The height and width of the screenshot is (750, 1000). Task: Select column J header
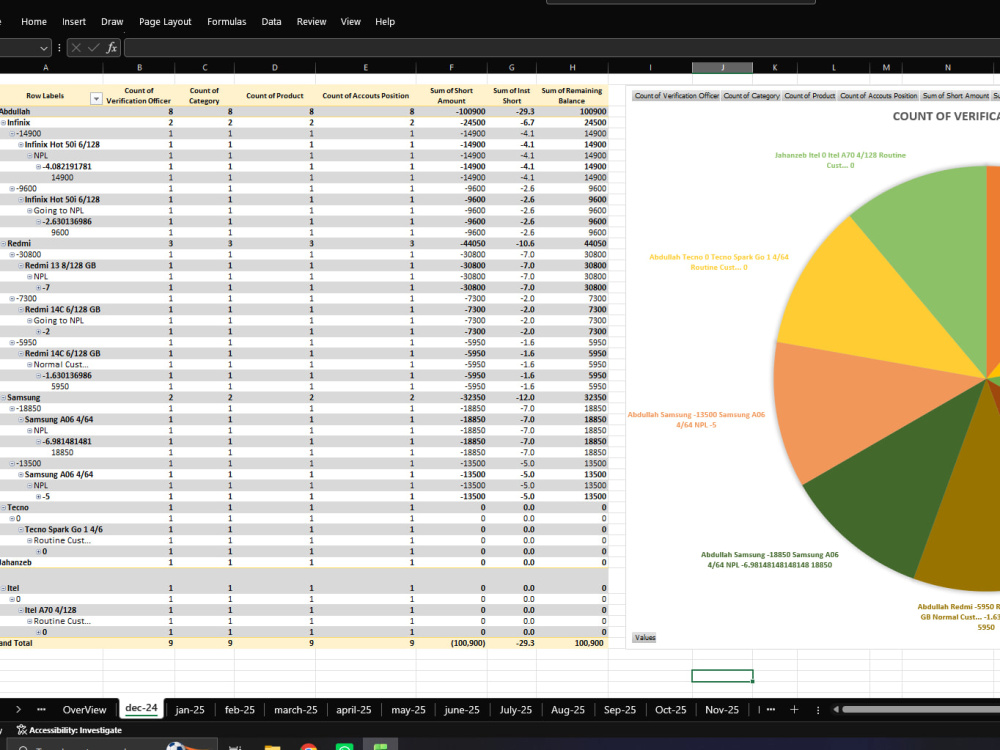[x=722, y=67]
